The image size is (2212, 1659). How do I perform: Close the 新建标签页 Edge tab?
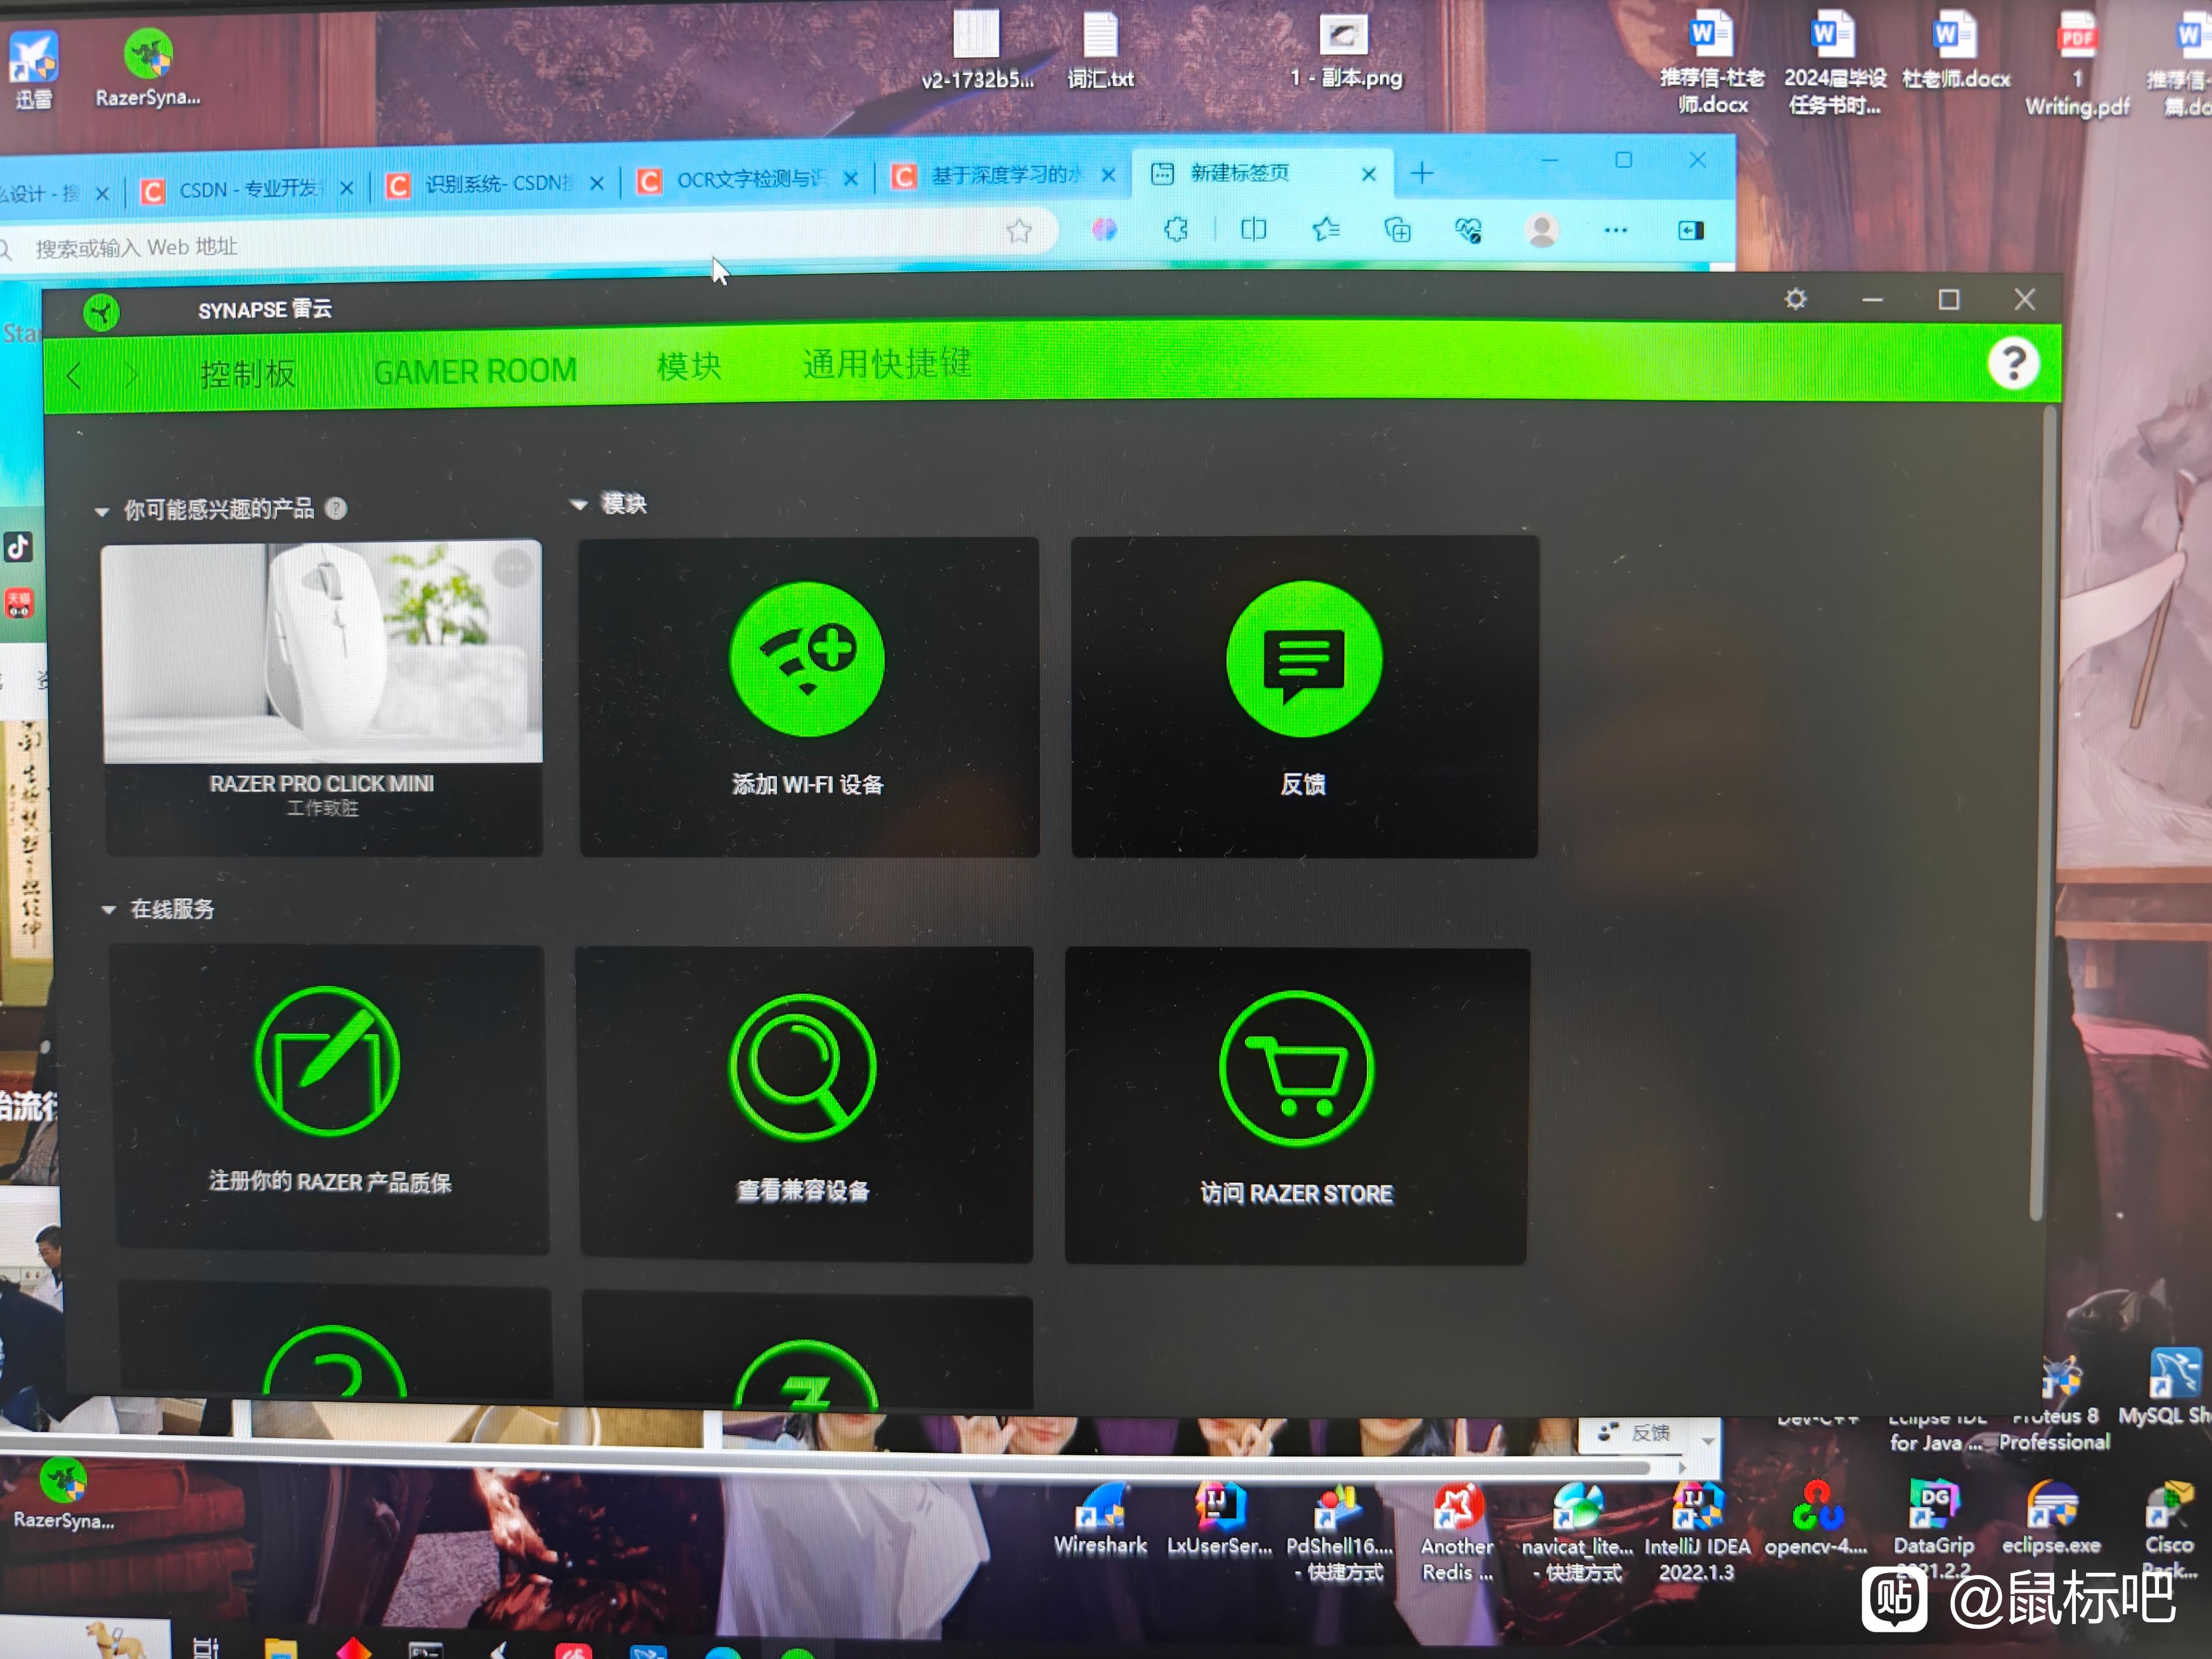(1369, 174)
